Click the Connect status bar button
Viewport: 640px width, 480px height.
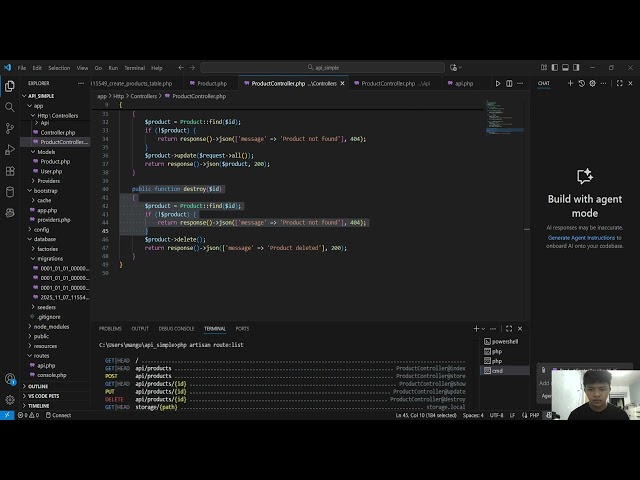[58, 415]
